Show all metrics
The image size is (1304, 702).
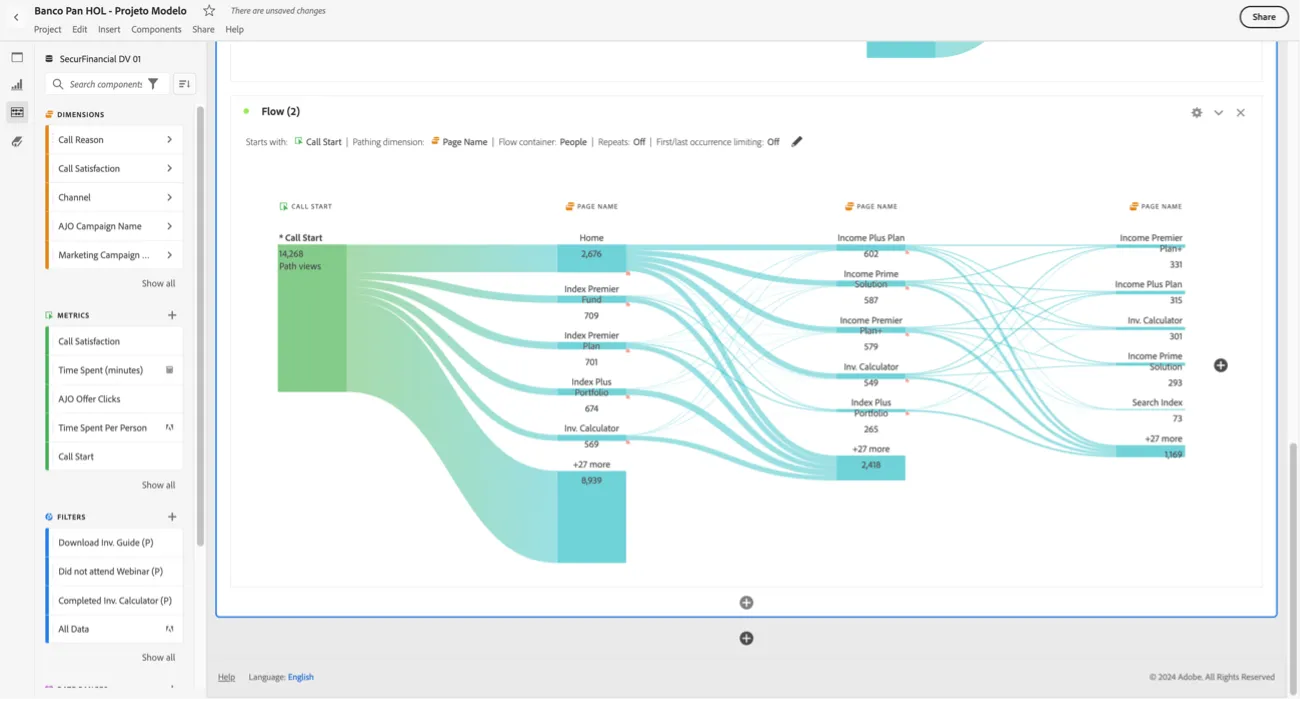point(158,485)
